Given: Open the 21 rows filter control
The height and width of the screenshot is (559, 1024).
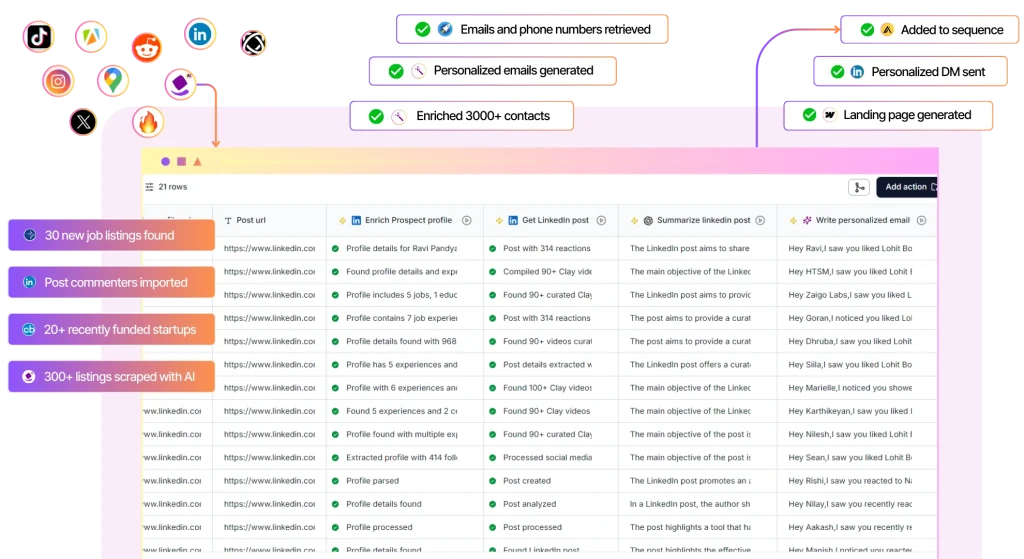Looking at the screenshot, I should [x=166, y=187].
